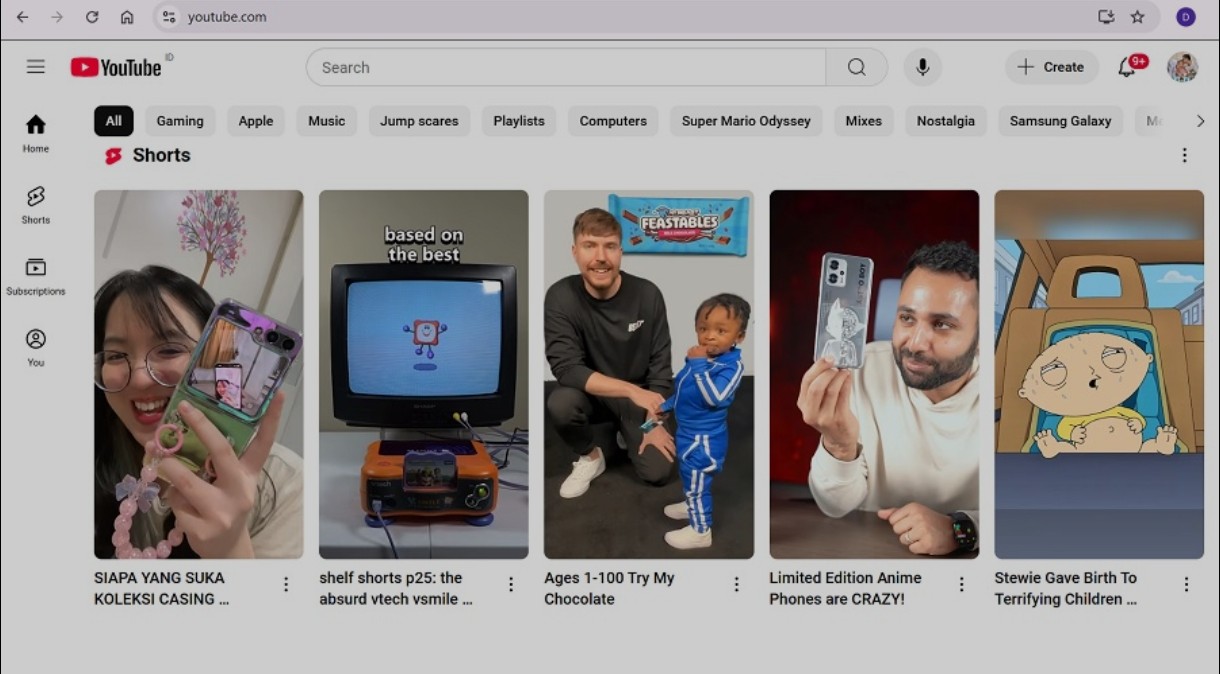Open options for Ages 1-100 chocolate short

click(736, 584)
